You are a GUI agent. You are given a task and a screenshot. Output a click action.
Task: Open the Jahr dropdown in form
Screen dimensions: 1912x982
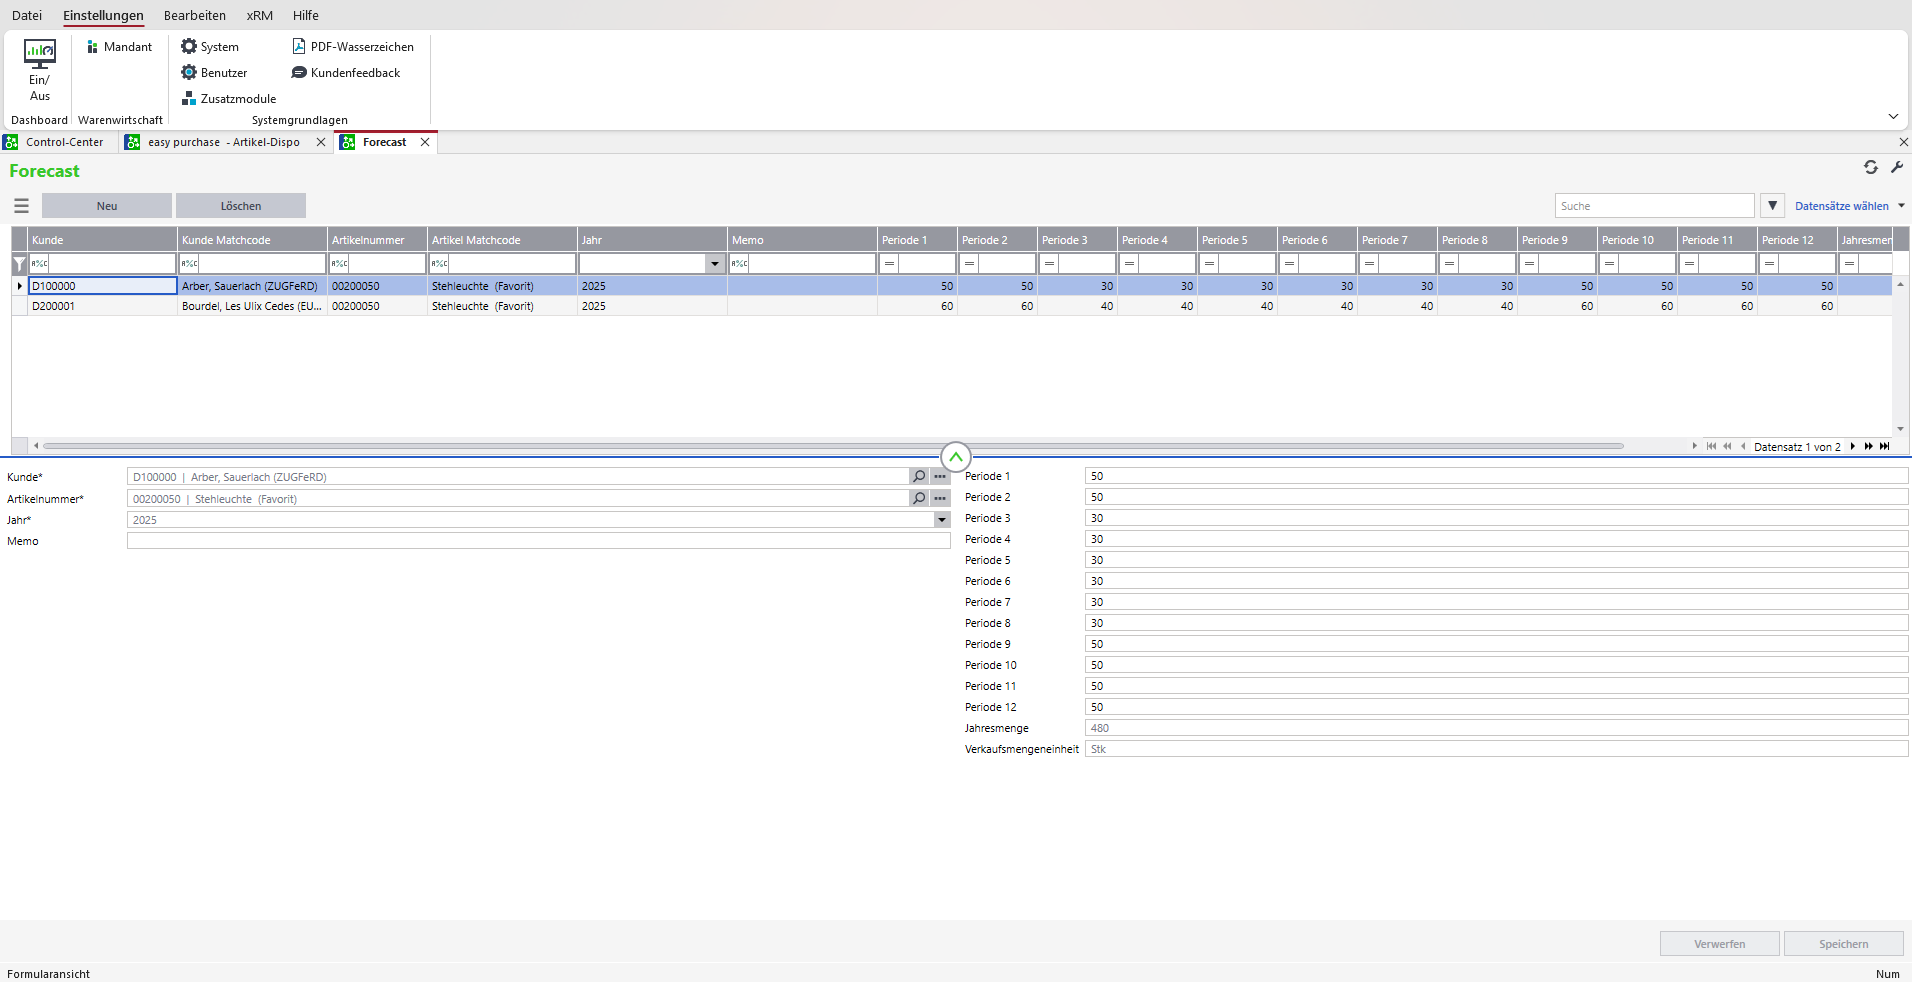(x=942, y=520)
